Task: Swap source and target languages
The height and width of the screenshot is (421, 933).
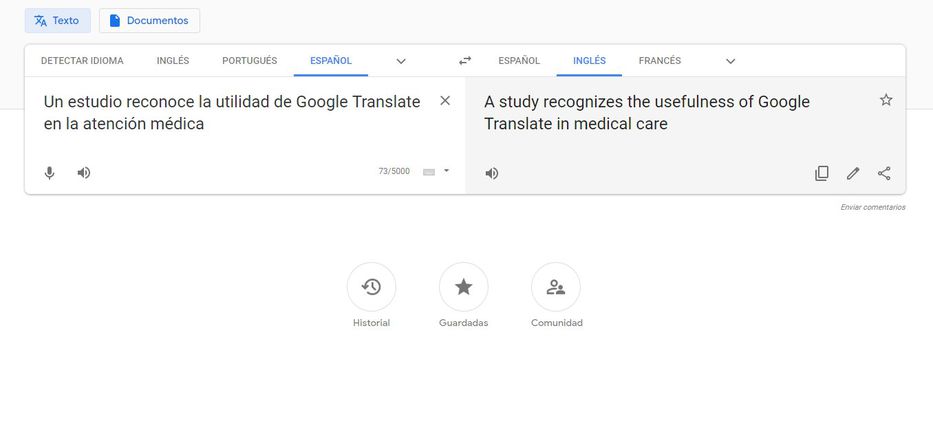Action: (465, 61)
